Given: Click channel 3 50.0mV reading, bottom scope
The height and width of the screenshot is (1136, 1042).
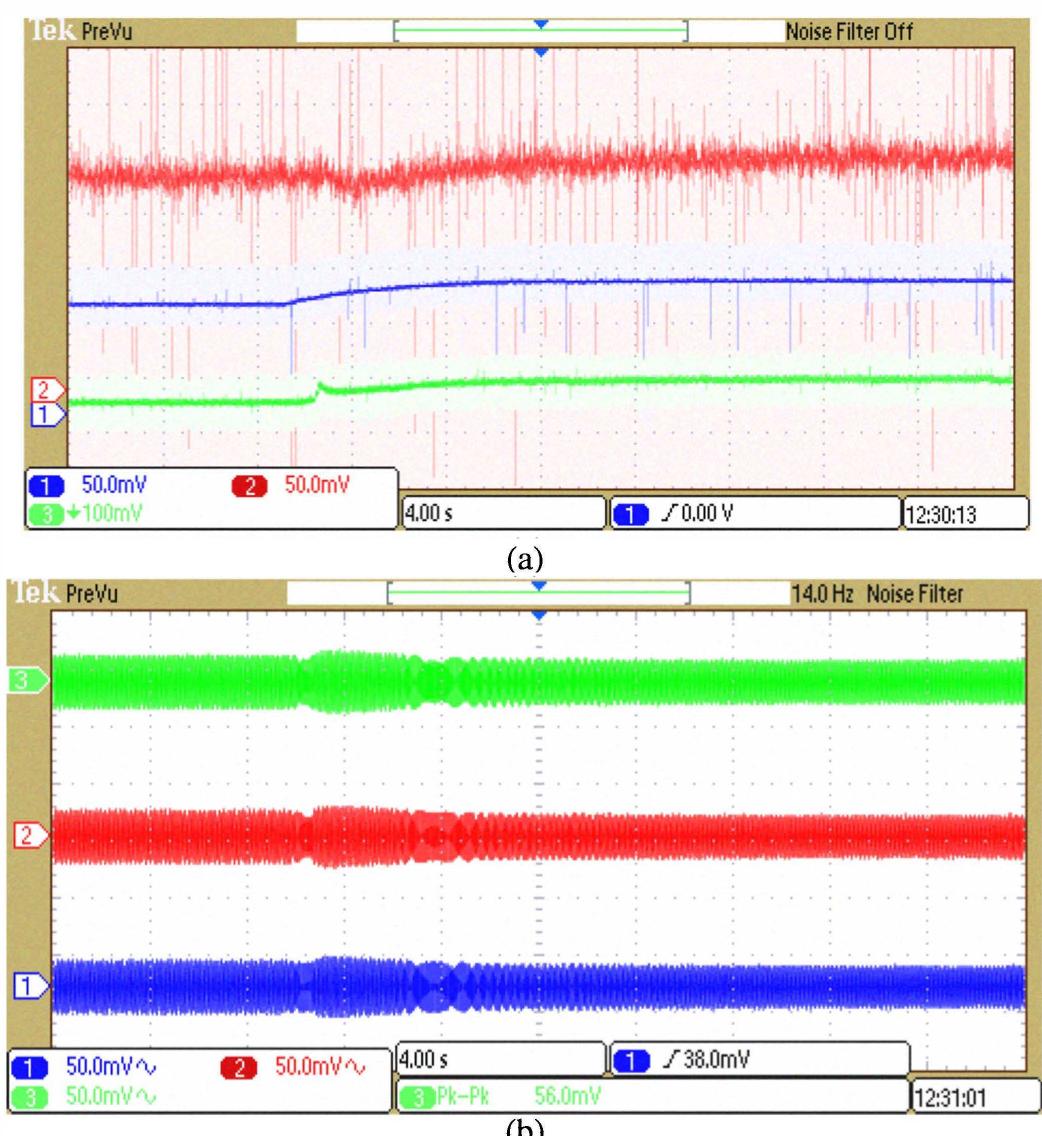Looking at the screenshot, I should coord(99,1096).
